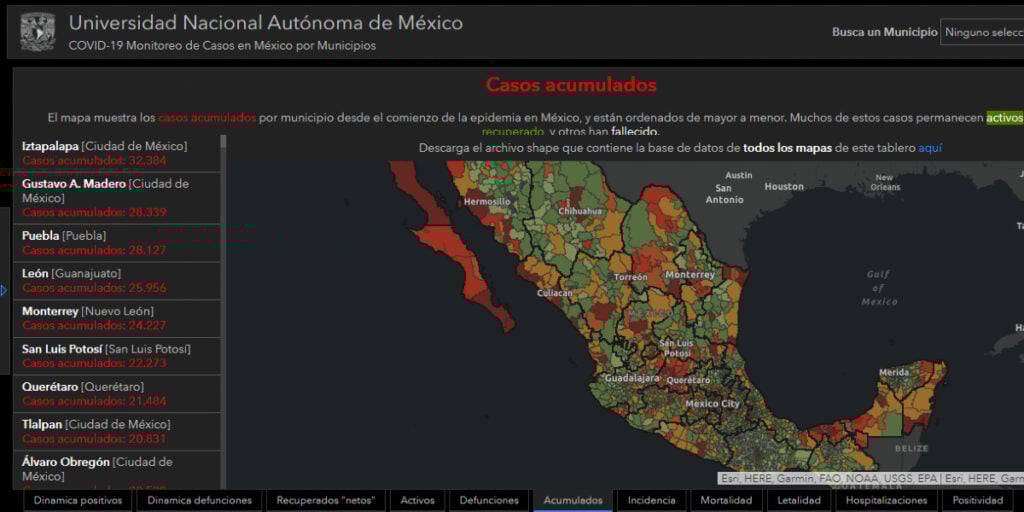This screenshot has height=512, width=1024.
Task: Click the aquí download link
Action: (x=930, y=148)
